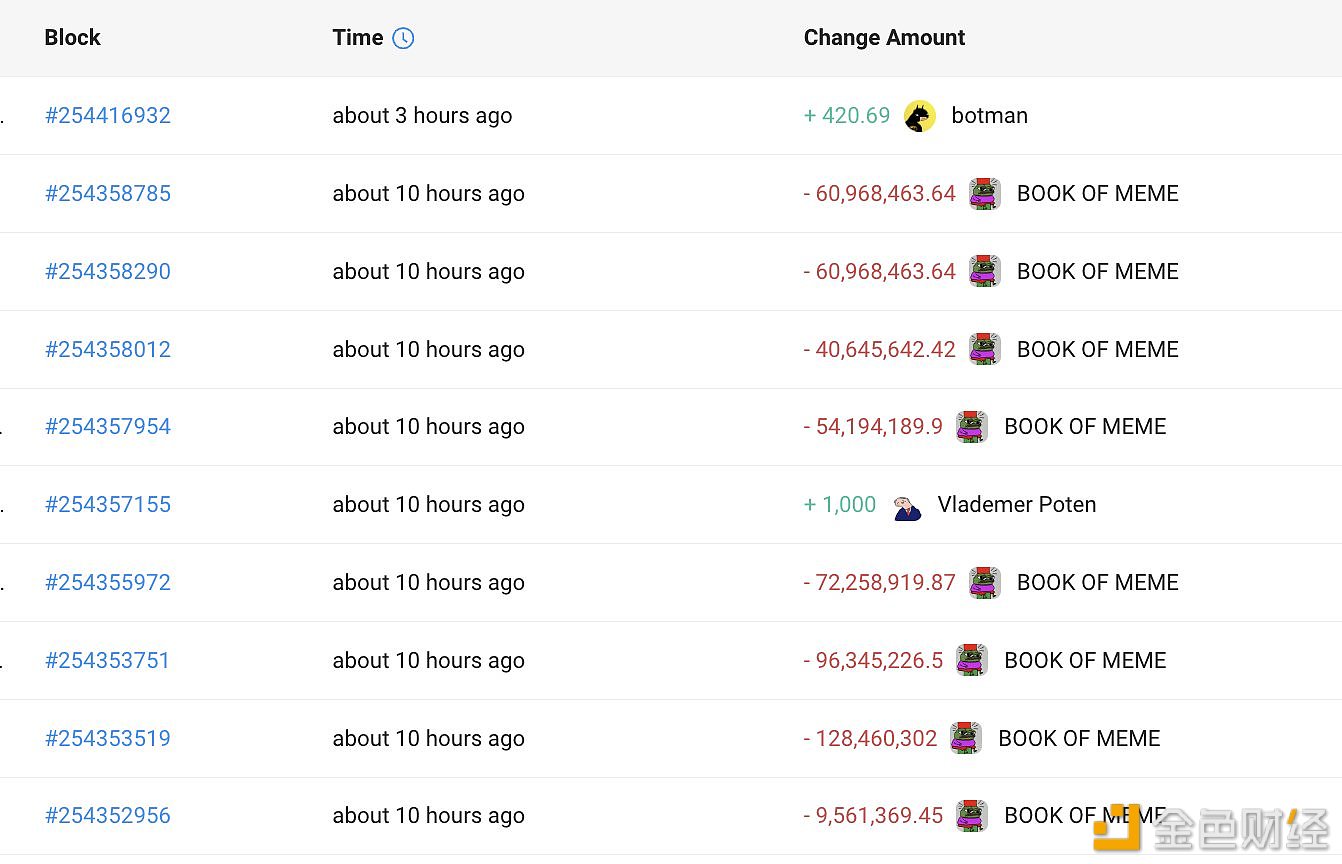Click the timestamp in block #254353519 row
The image size is (1342, 864).
429,739
